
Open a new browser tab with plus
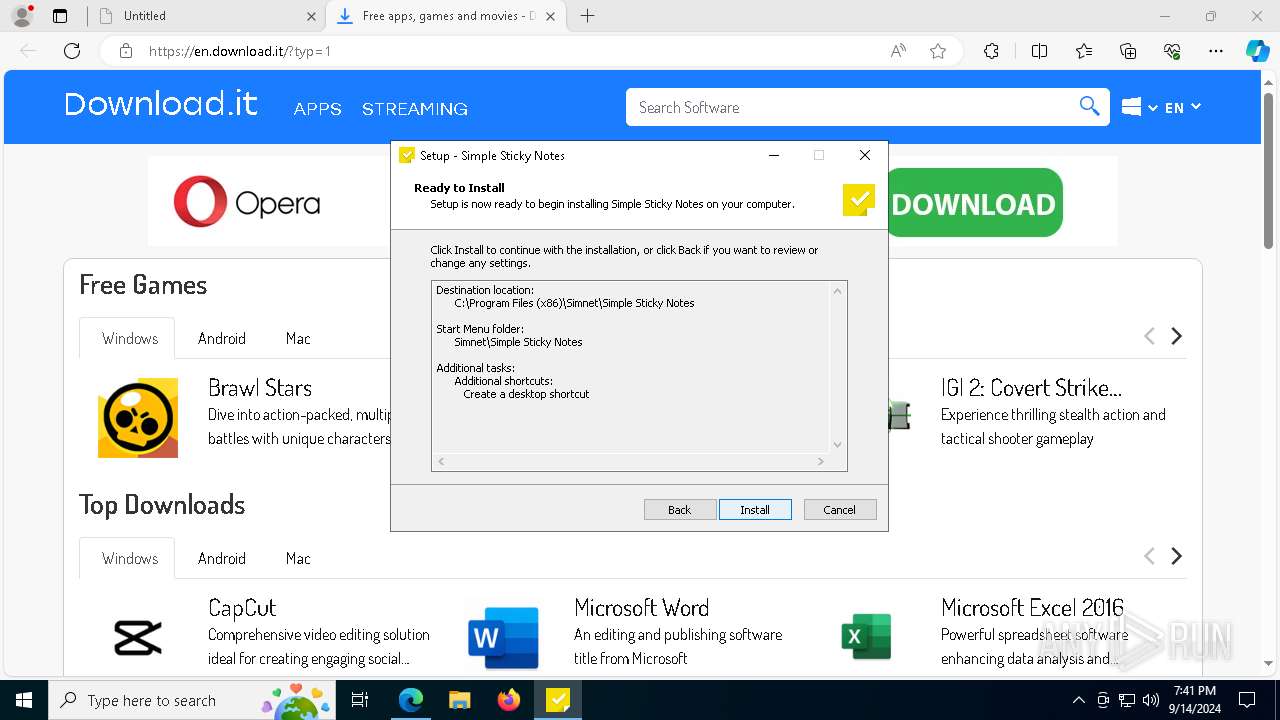588,16
